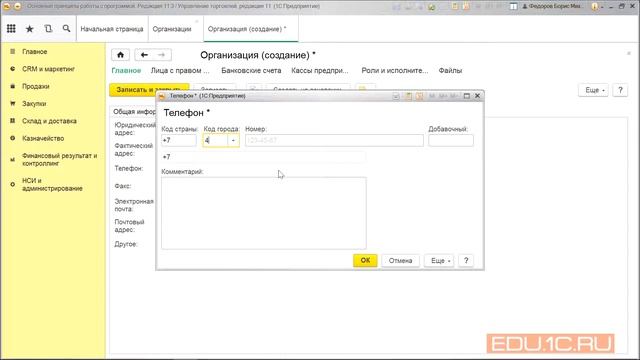Click Электронная почта label
Image resolution: width=640 pixels, height=360 pixels.
(134, 205)
